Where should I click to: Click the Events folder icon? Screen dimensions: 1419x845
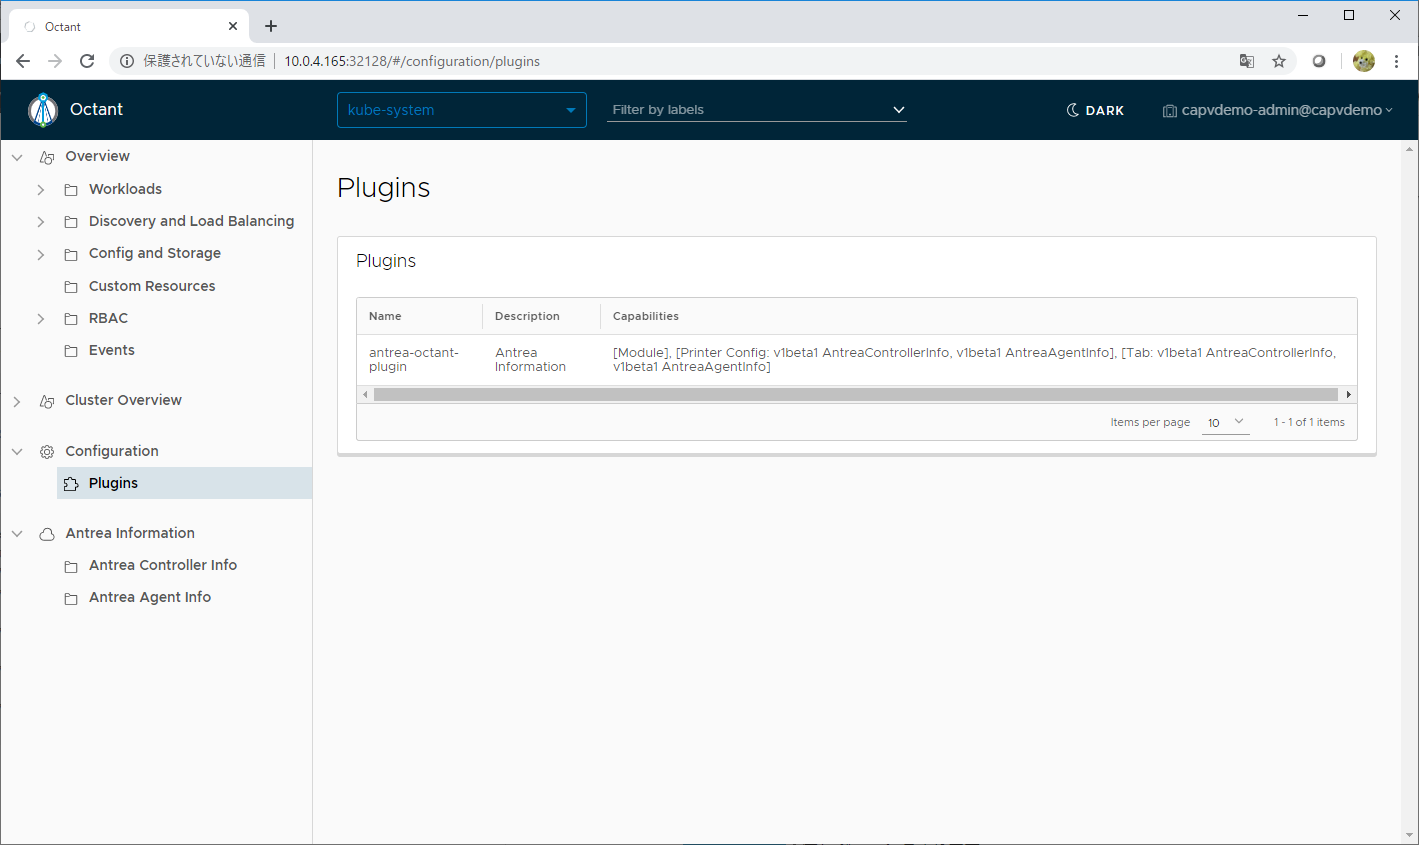71,351
